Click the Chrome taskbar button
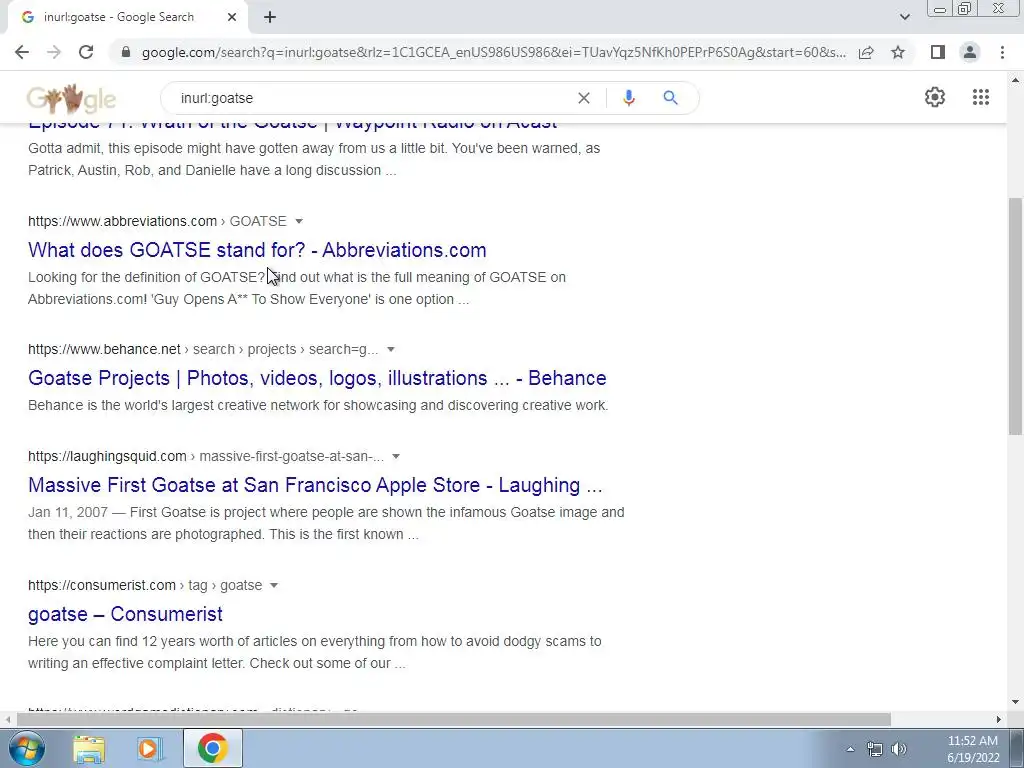Screen dimensions: 1024x768 tap(212, 748)
